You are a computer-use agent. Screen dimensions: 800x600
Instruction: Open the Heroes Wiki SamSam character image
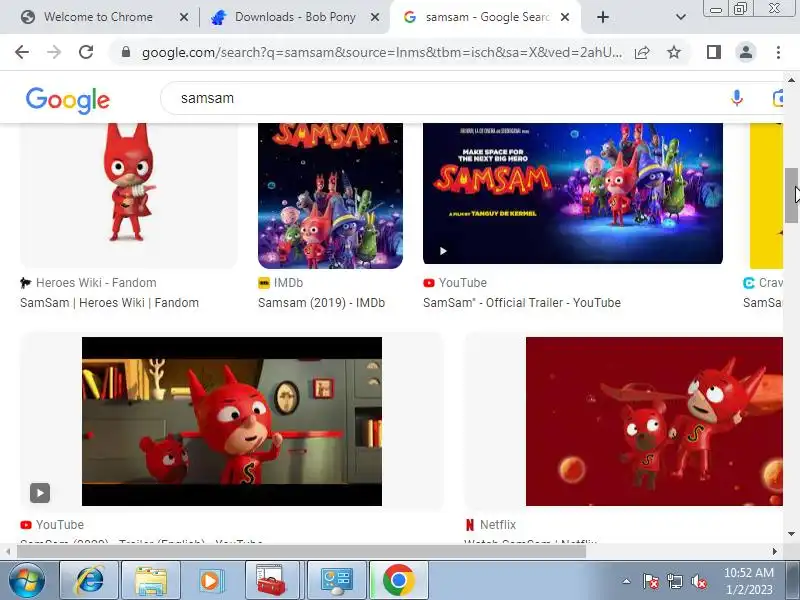click(129, 195)
